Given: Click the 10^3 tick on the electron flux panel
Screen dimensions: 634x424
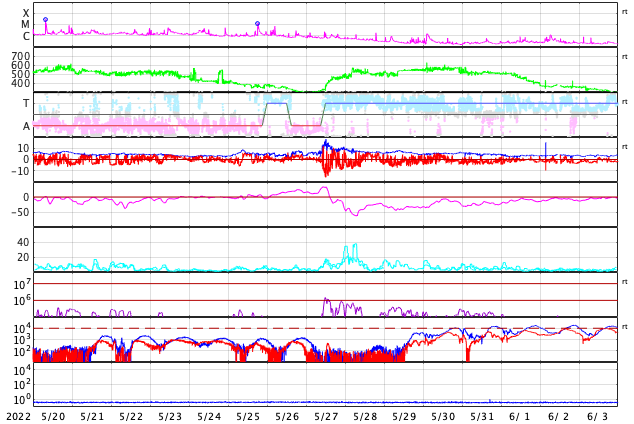Looking at the screenshot, I should [x=21, y=340].
